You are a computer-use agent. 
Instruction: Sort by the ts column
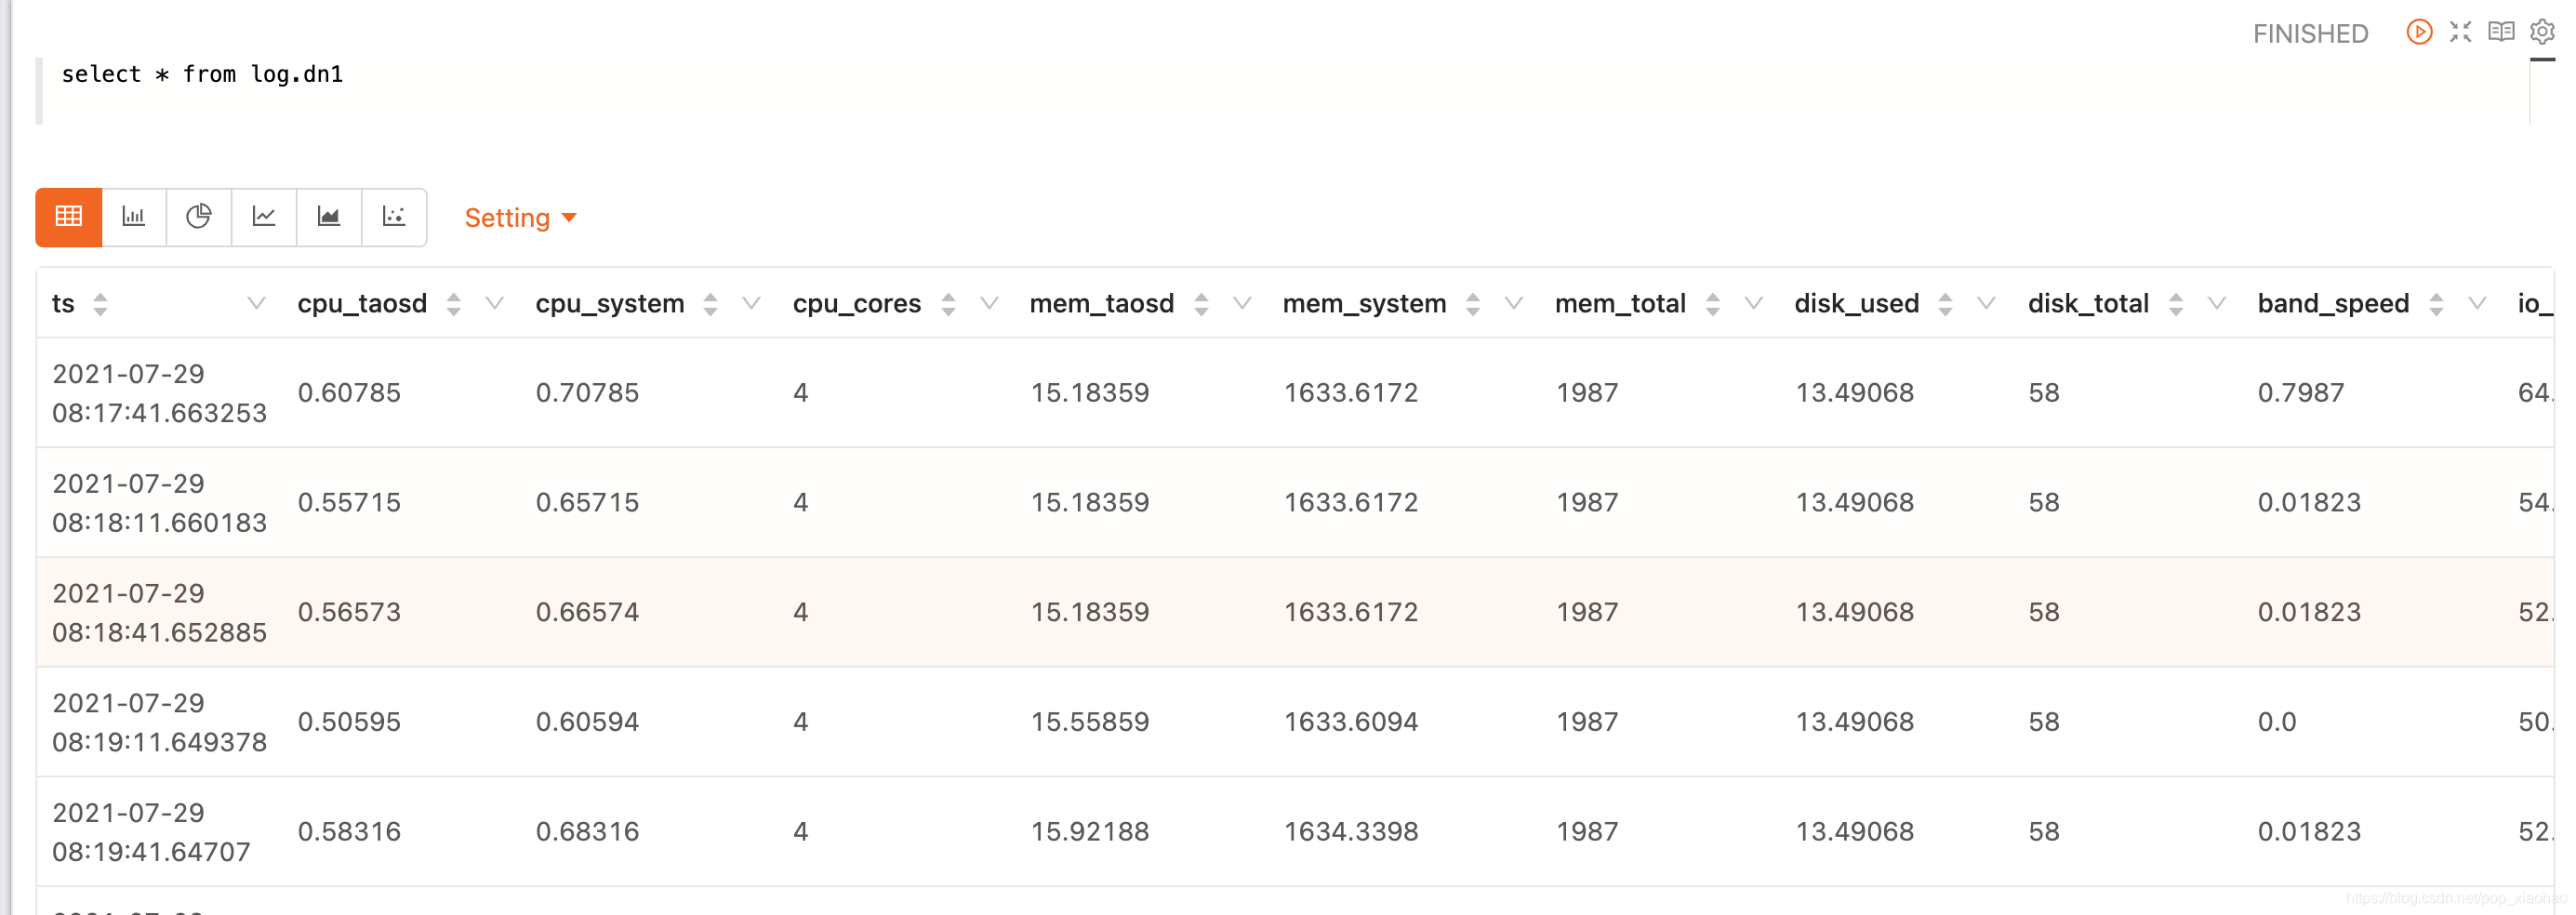(100, 304)
